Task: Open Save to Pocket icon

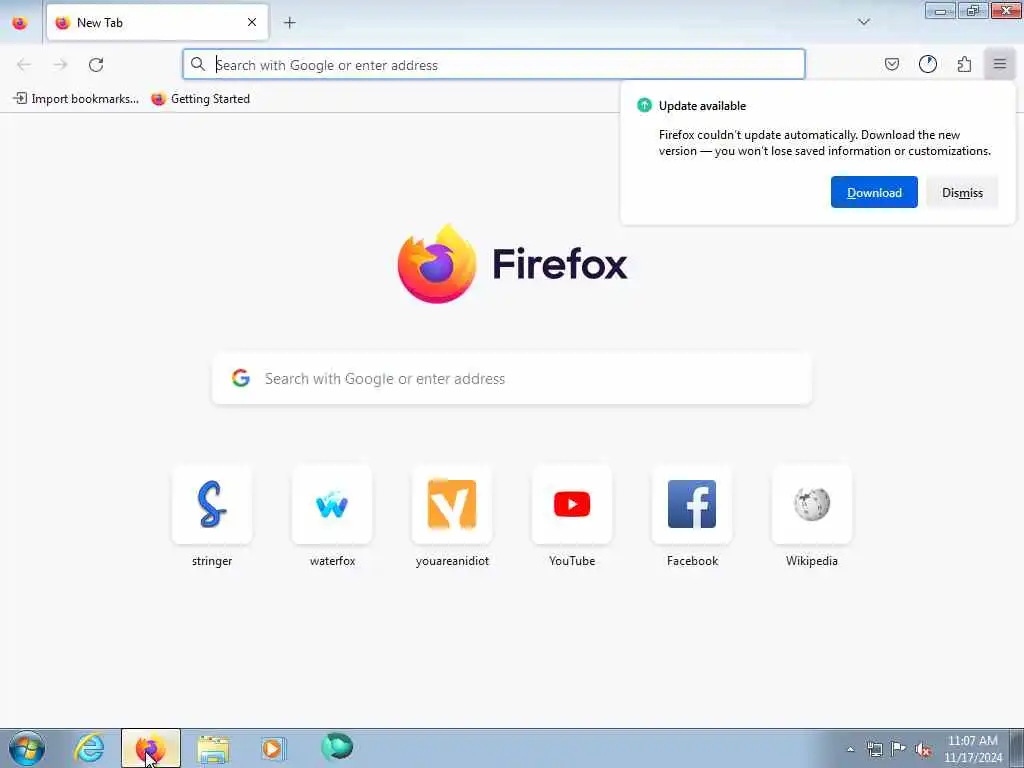Action: [891, 64]
